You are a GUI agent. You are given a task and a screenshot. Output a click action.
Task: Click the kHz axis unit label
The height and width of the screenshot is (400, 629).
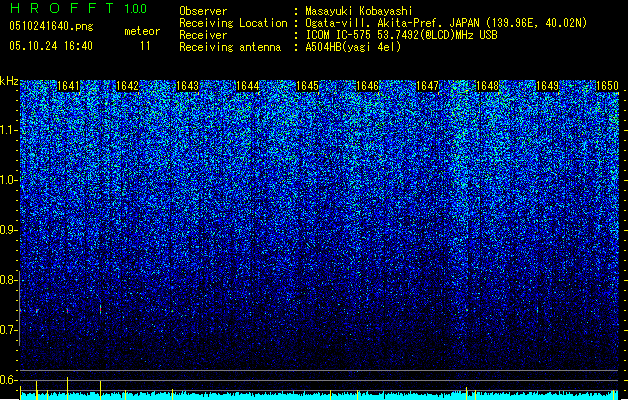point(9,81)
